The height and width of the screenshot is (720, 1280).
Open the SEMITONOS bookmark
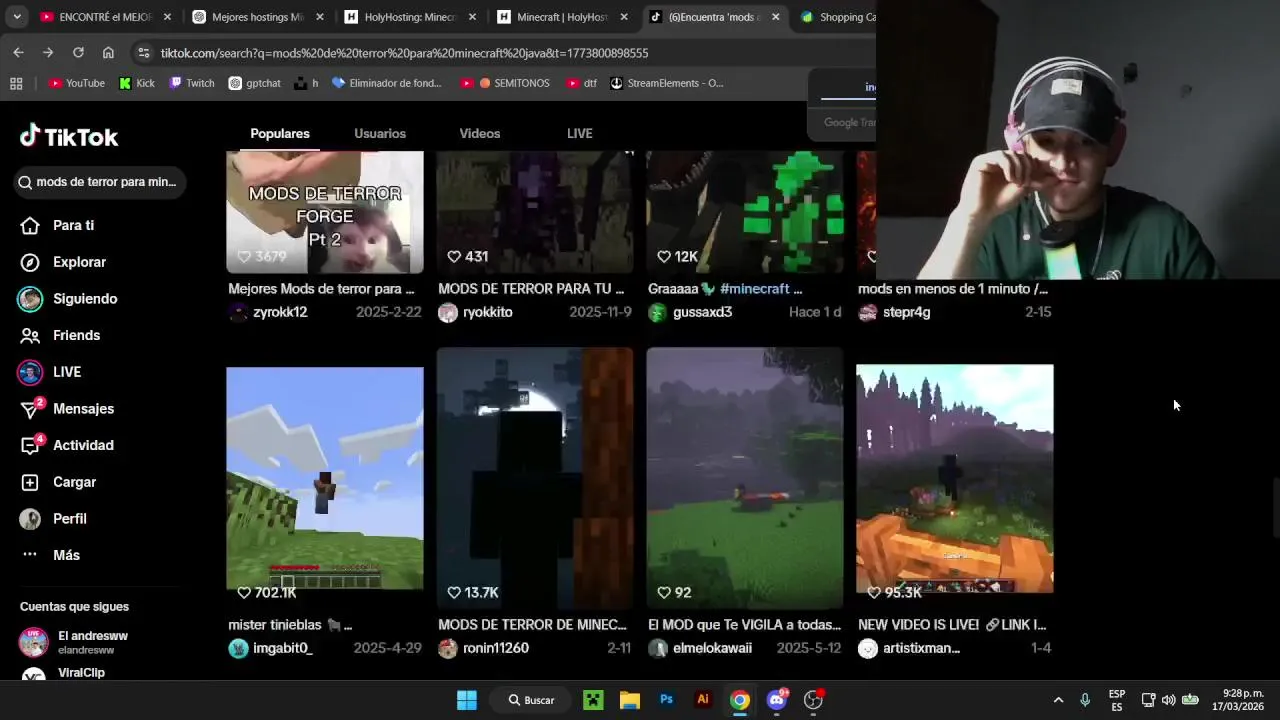505,83
